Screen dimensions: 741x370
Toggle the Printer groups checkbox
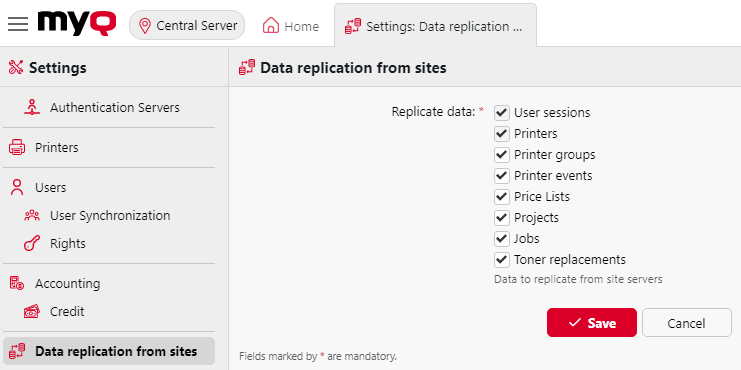501,155
